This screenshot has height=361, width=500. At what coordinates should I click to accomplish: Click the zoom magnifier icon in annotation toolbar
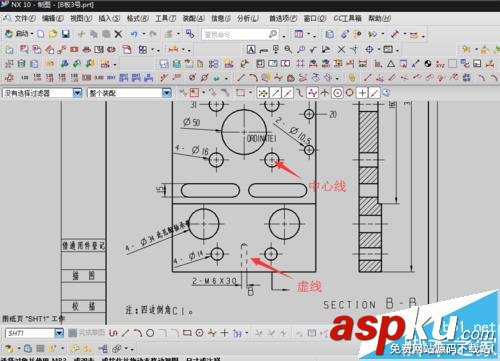tap(288, 50)
